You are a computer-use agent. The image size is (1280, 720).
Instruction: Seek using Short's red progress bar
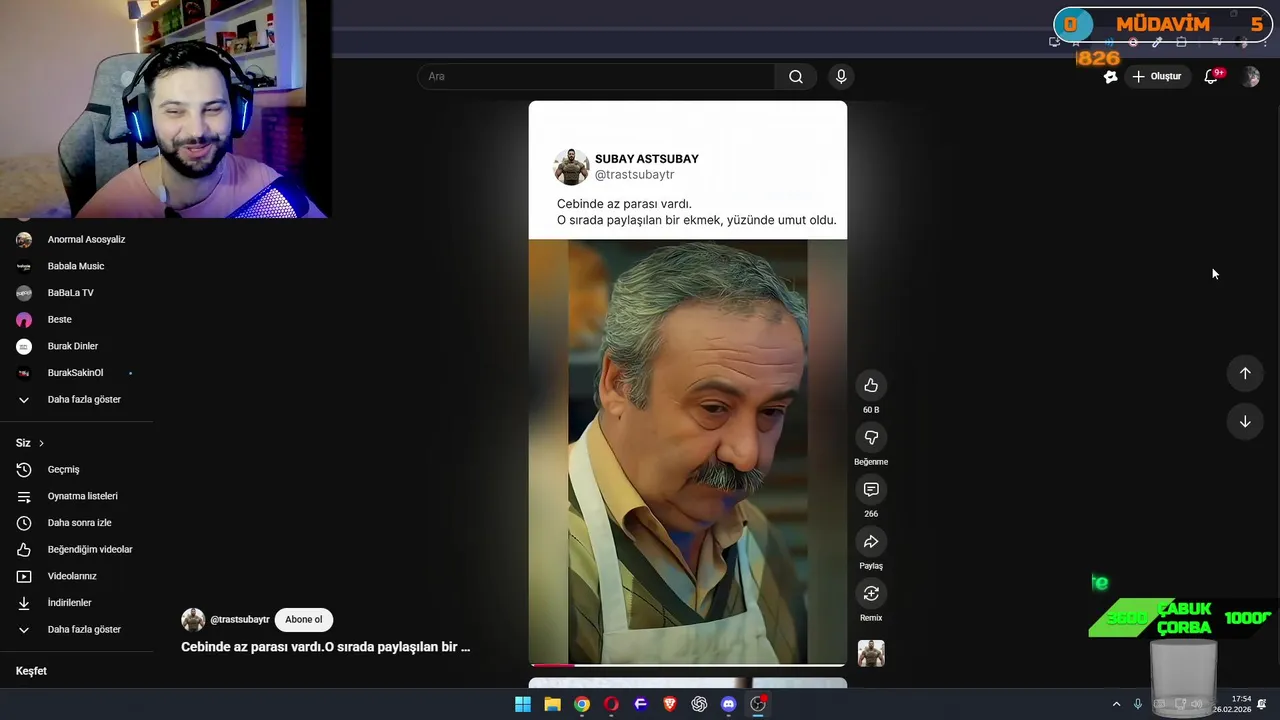pos(687,665)
